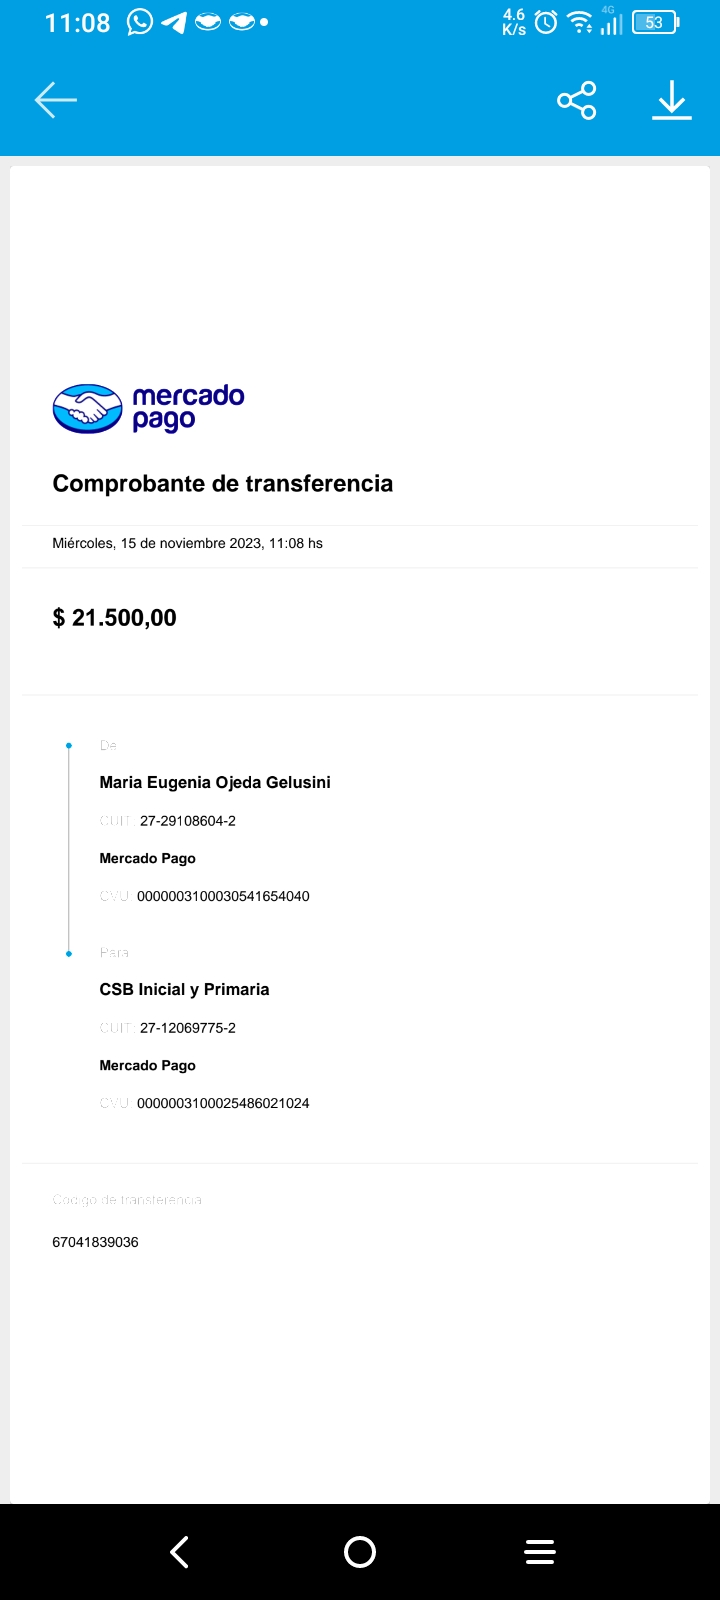Tap the share icon

pos(576,100)
